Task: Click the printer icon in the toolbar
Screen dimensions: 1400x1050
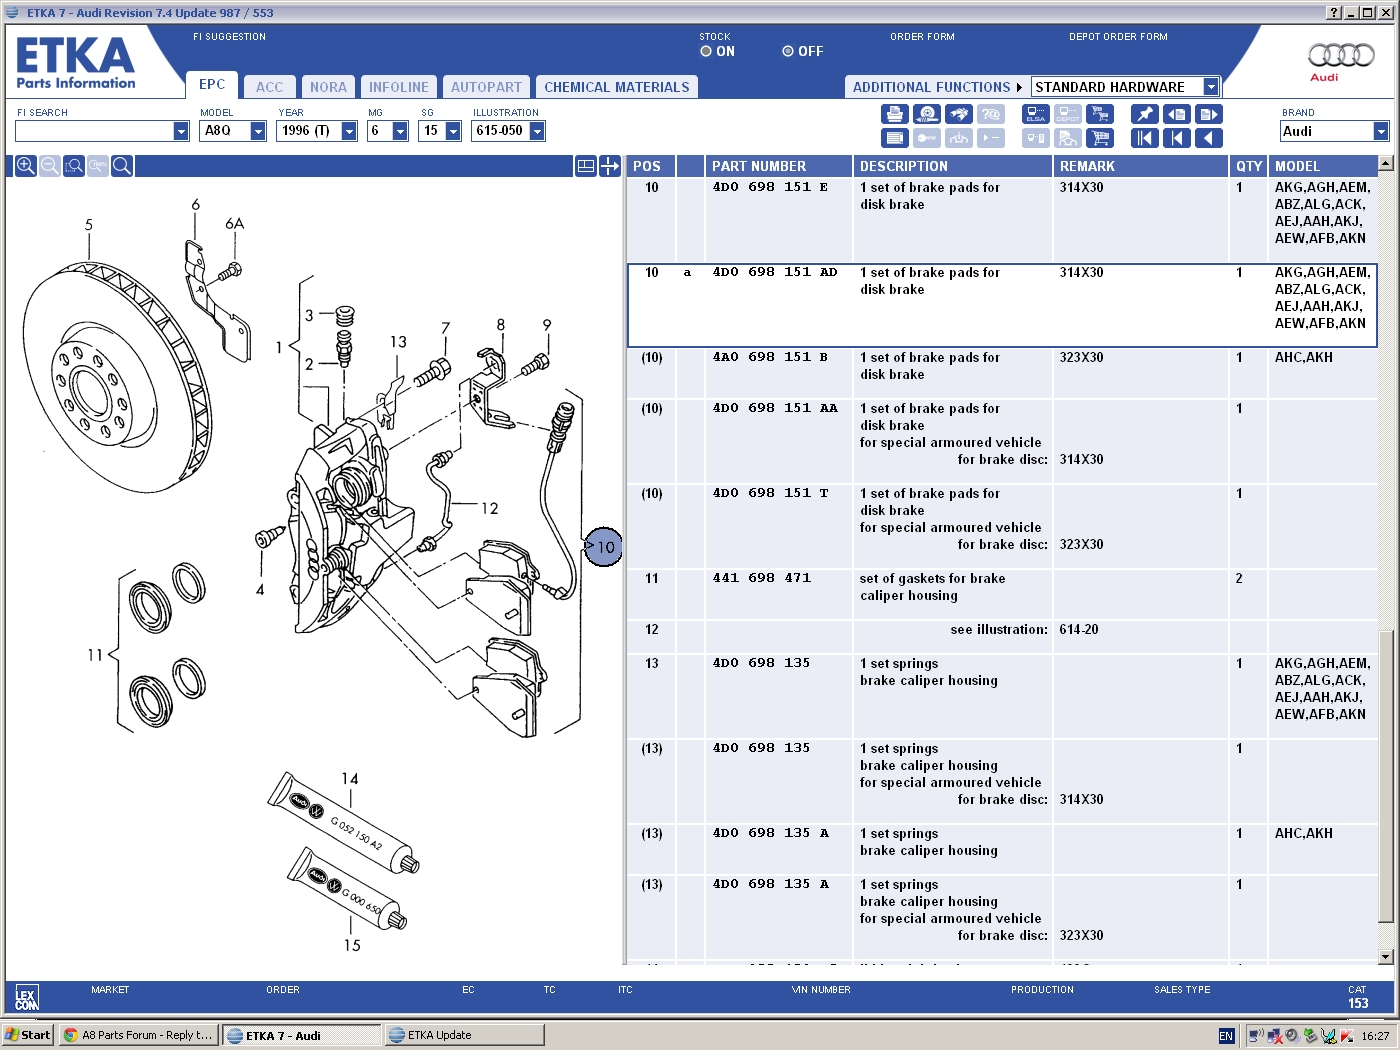Action: point(895,114)
